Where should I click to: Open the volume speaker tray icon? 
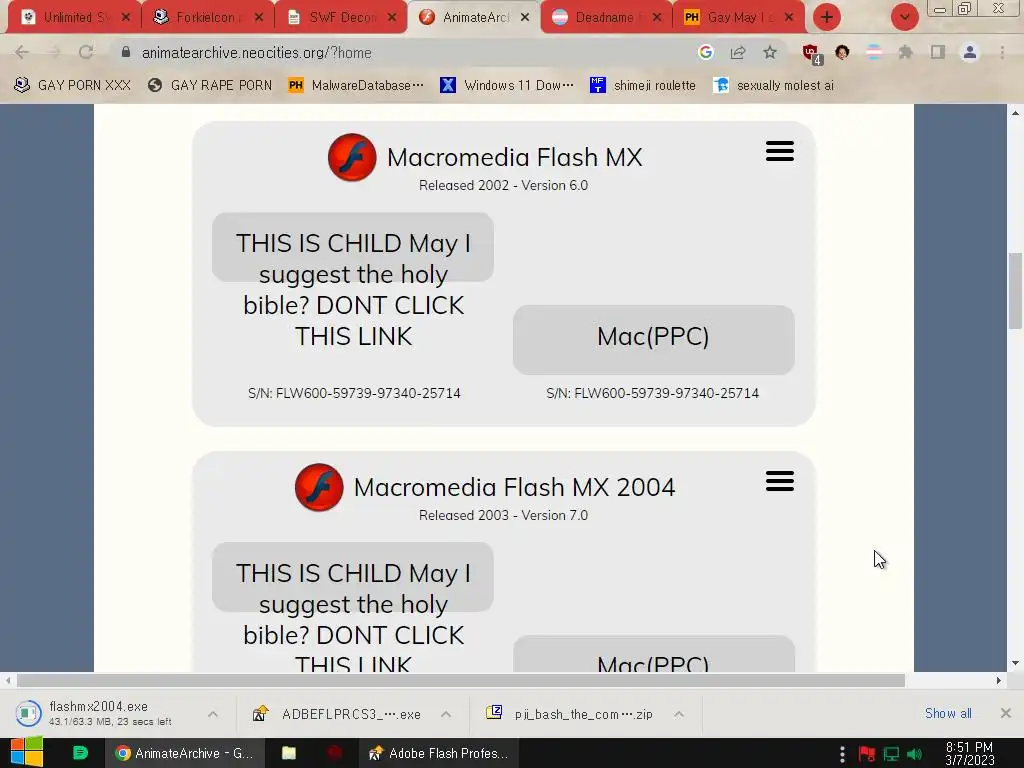pos(914,754)
